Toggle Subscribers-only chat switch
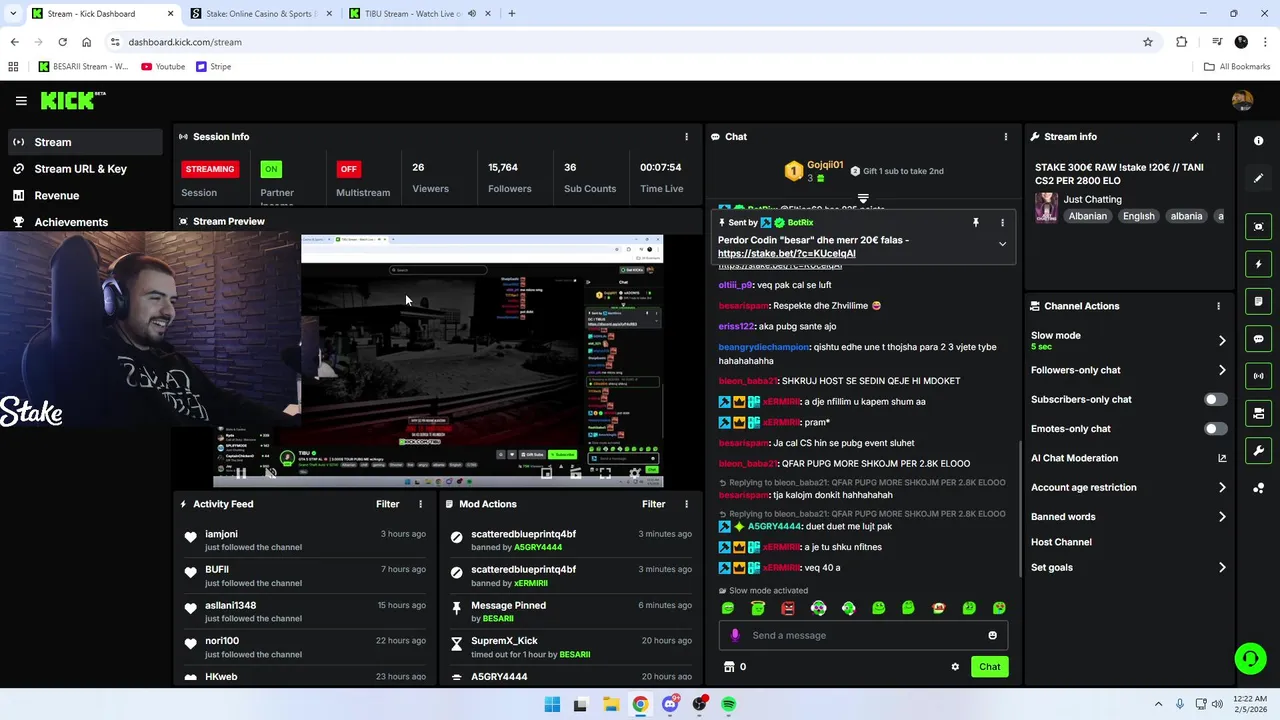This screenshot has height=720, width=1280. pos(1215,399)
